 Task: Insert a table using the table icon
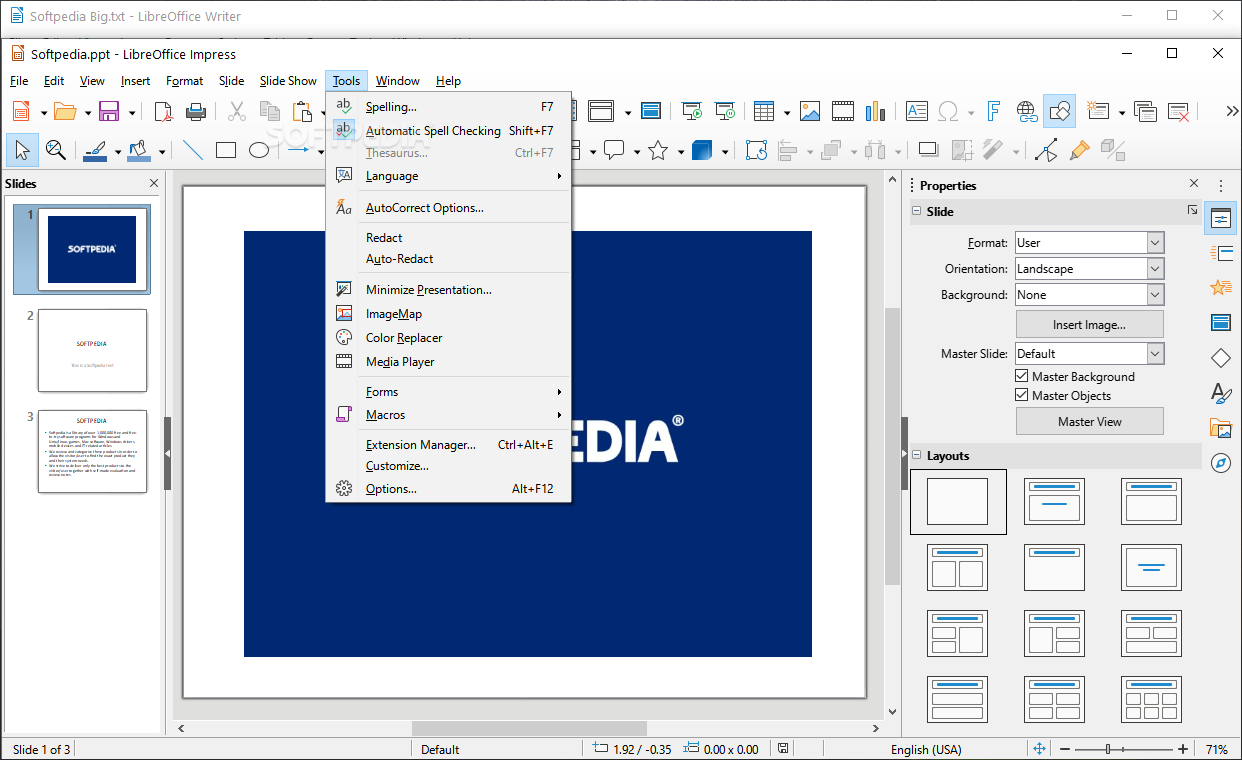(764, 111)
